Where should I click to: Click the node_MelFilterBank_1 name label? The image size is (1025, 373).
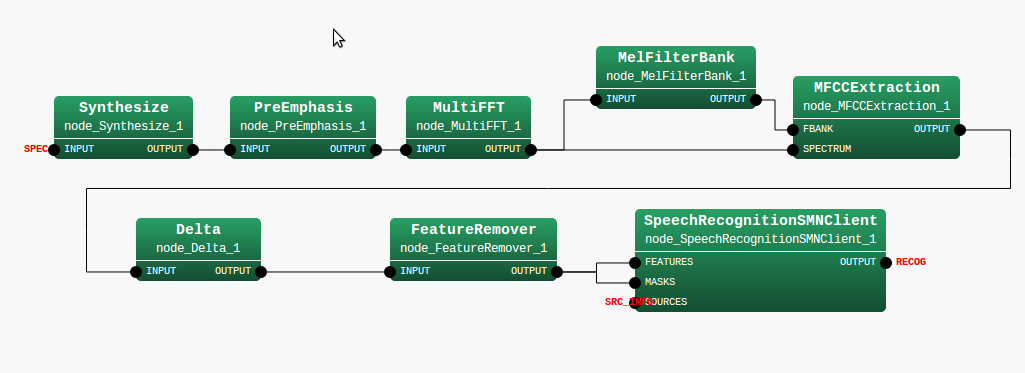click(676, 76)
